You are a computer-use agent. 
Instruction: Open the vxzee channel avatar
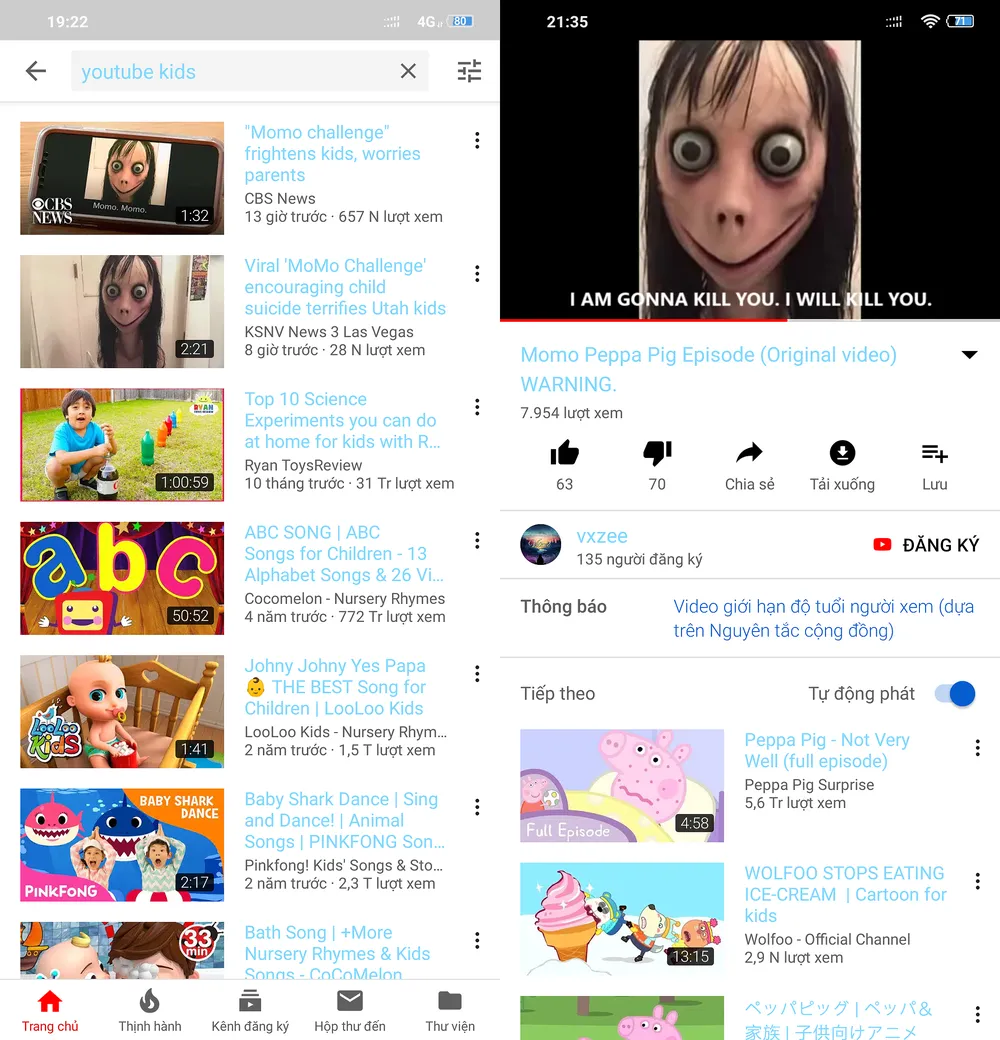click(540, 545)
